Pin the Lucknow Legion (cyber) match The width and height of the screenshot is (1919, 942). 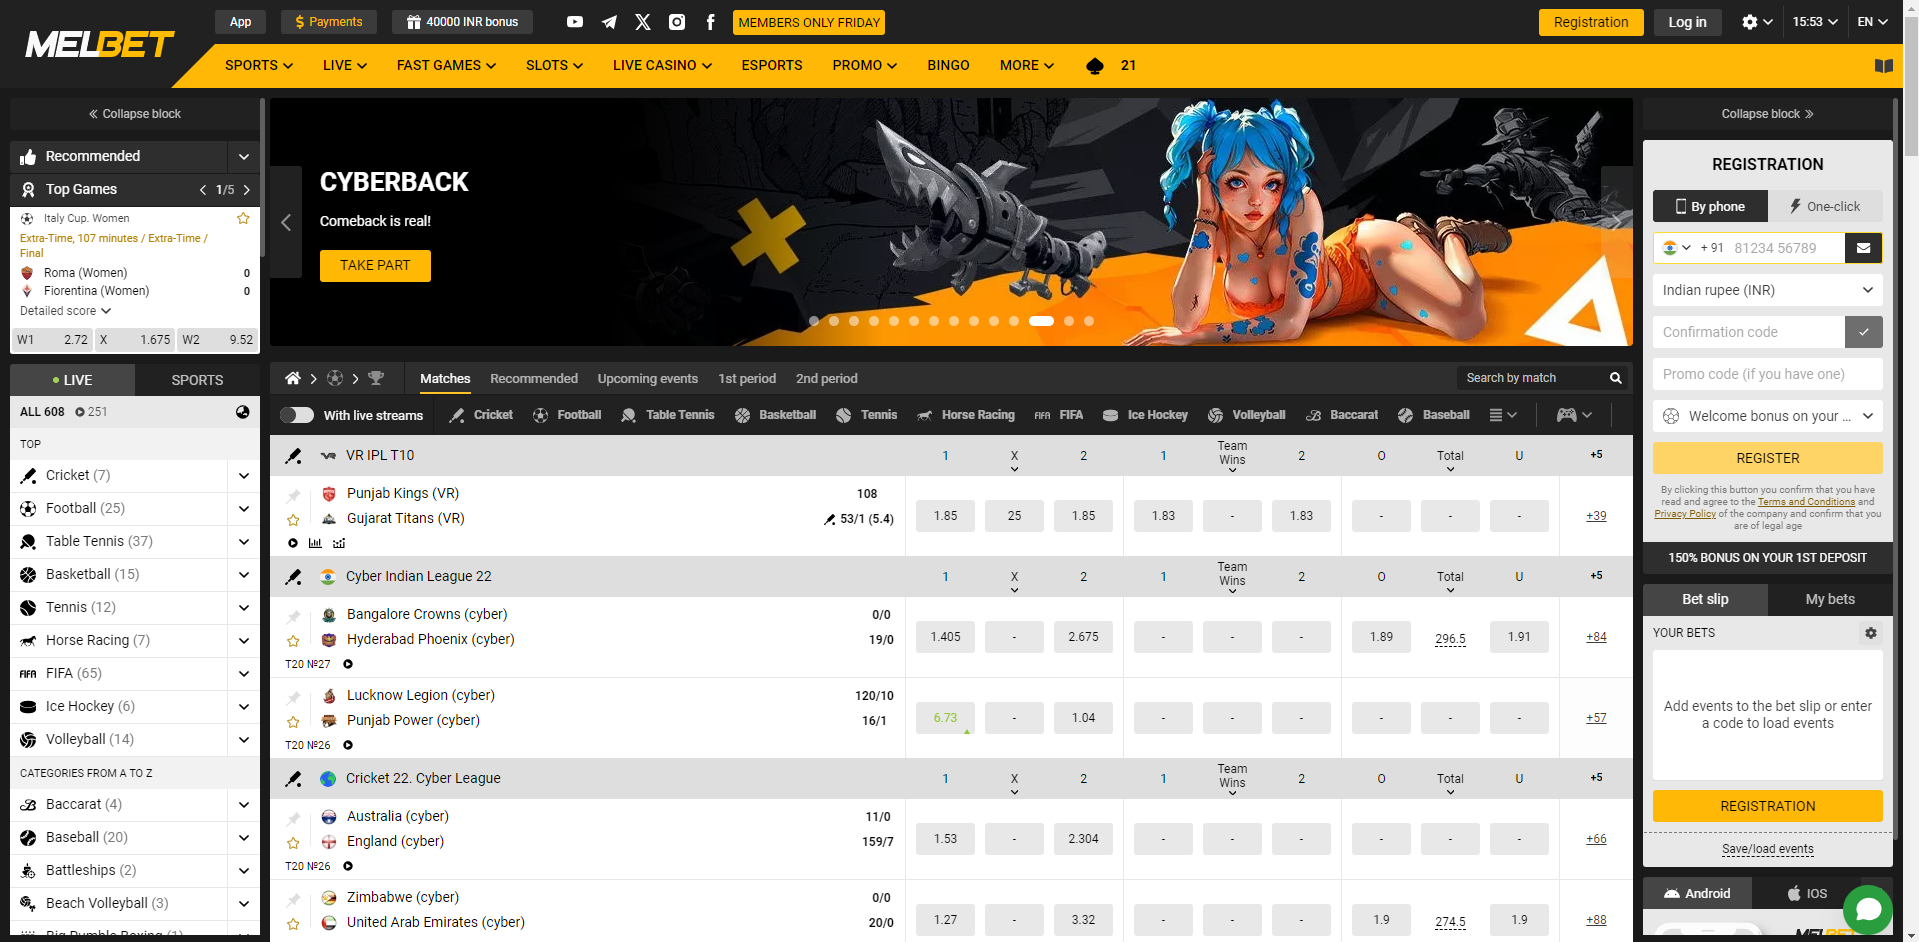[293, 697]
